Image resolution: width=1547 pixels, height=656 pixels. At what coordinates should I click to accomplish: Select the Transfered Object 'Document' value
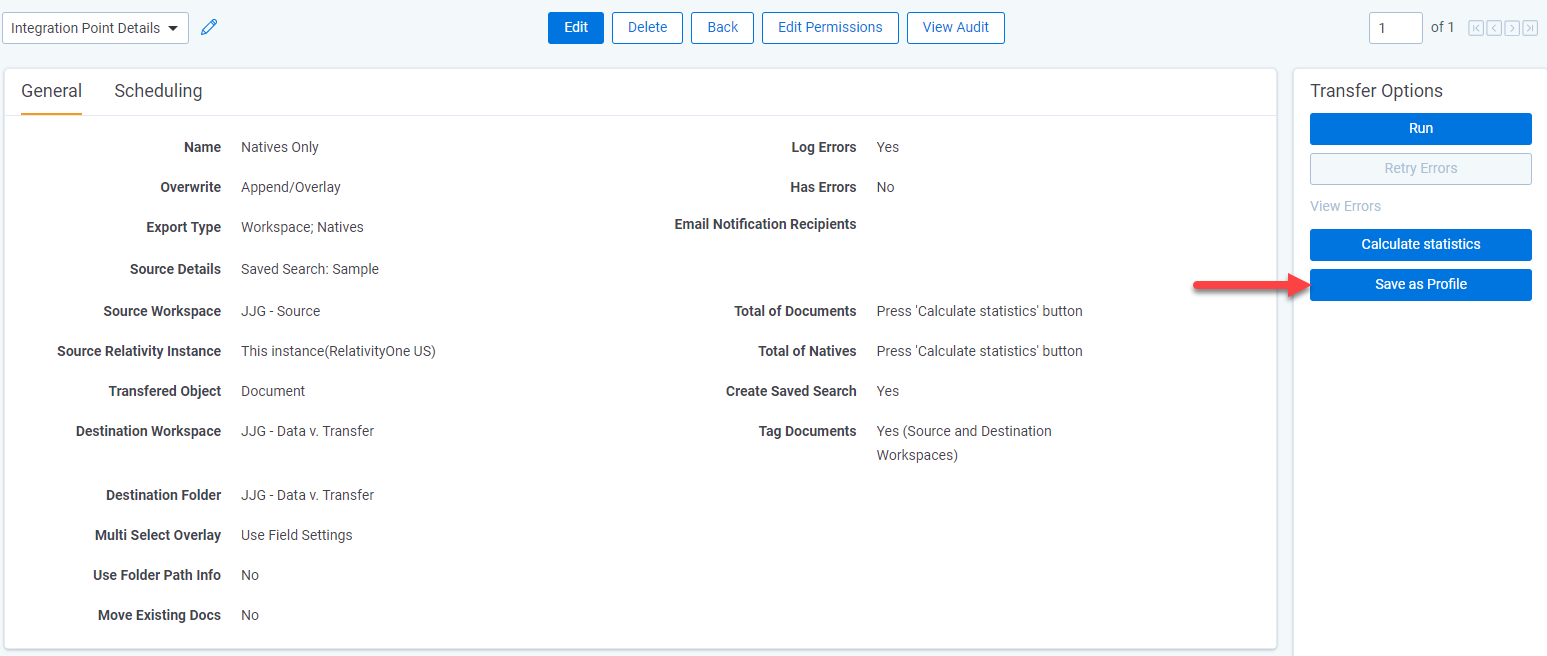(x=273, y=391)
